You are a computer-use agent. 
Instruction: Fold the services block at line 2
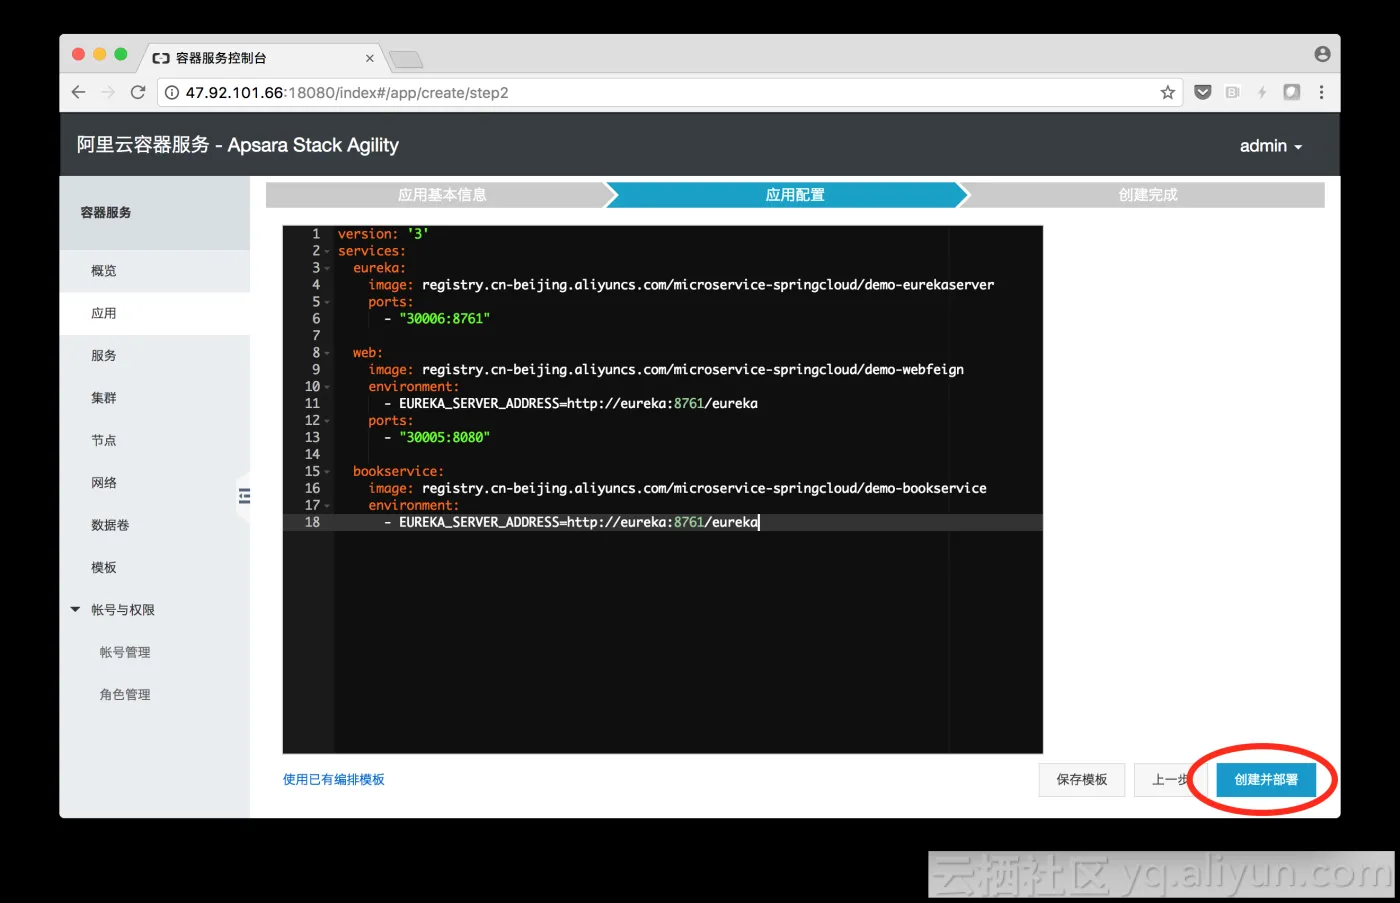(x=327, y=251)
